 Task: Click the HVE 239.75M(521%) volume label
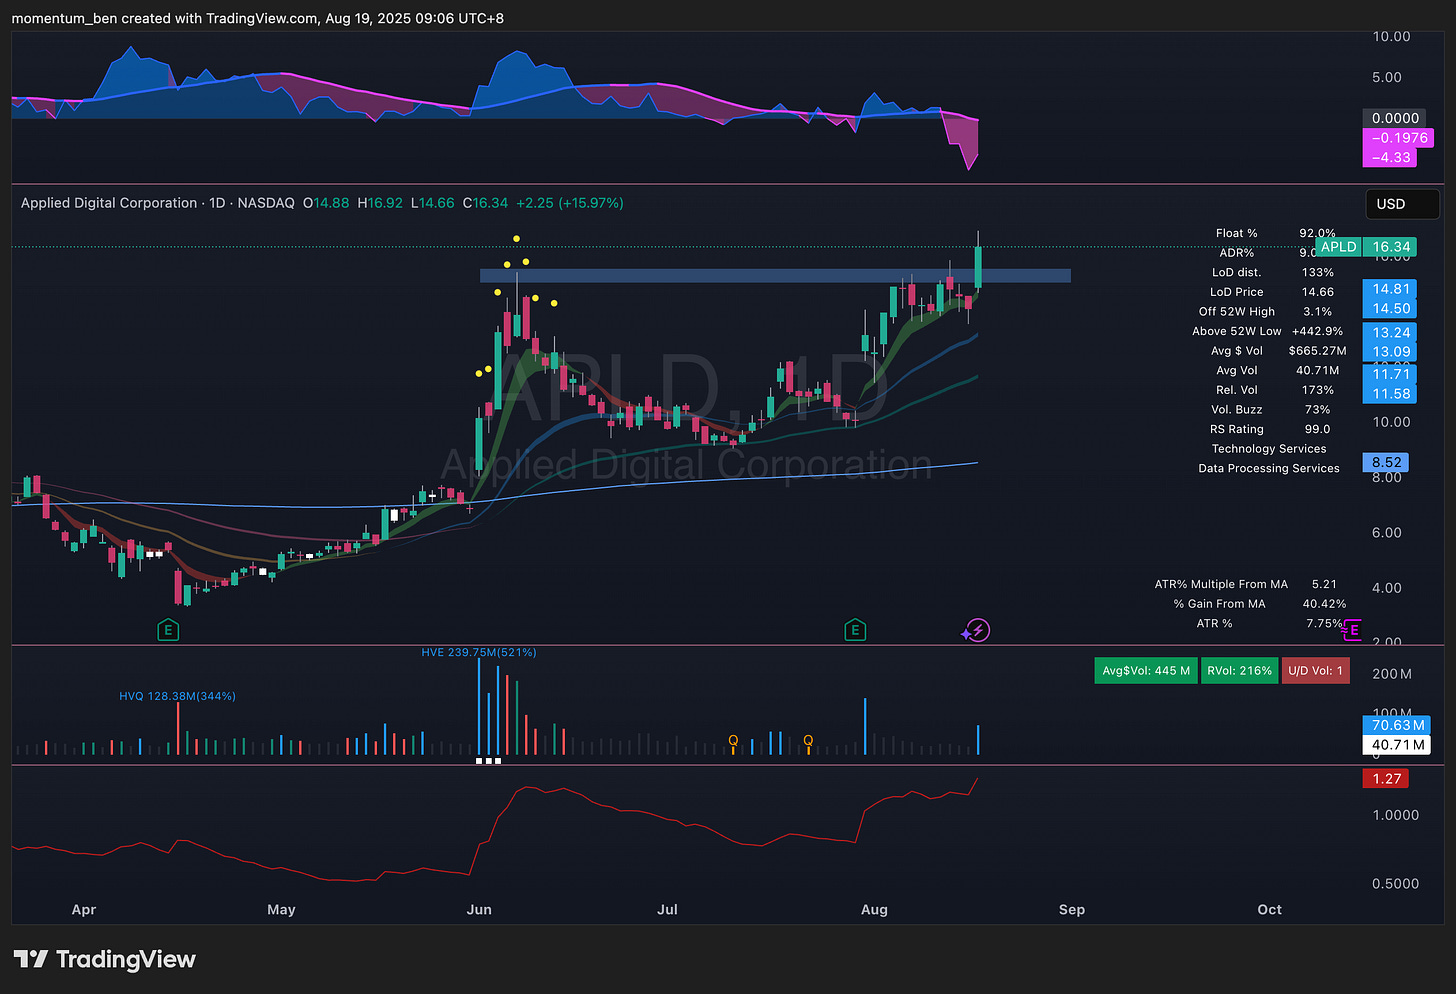coord(478,652)
